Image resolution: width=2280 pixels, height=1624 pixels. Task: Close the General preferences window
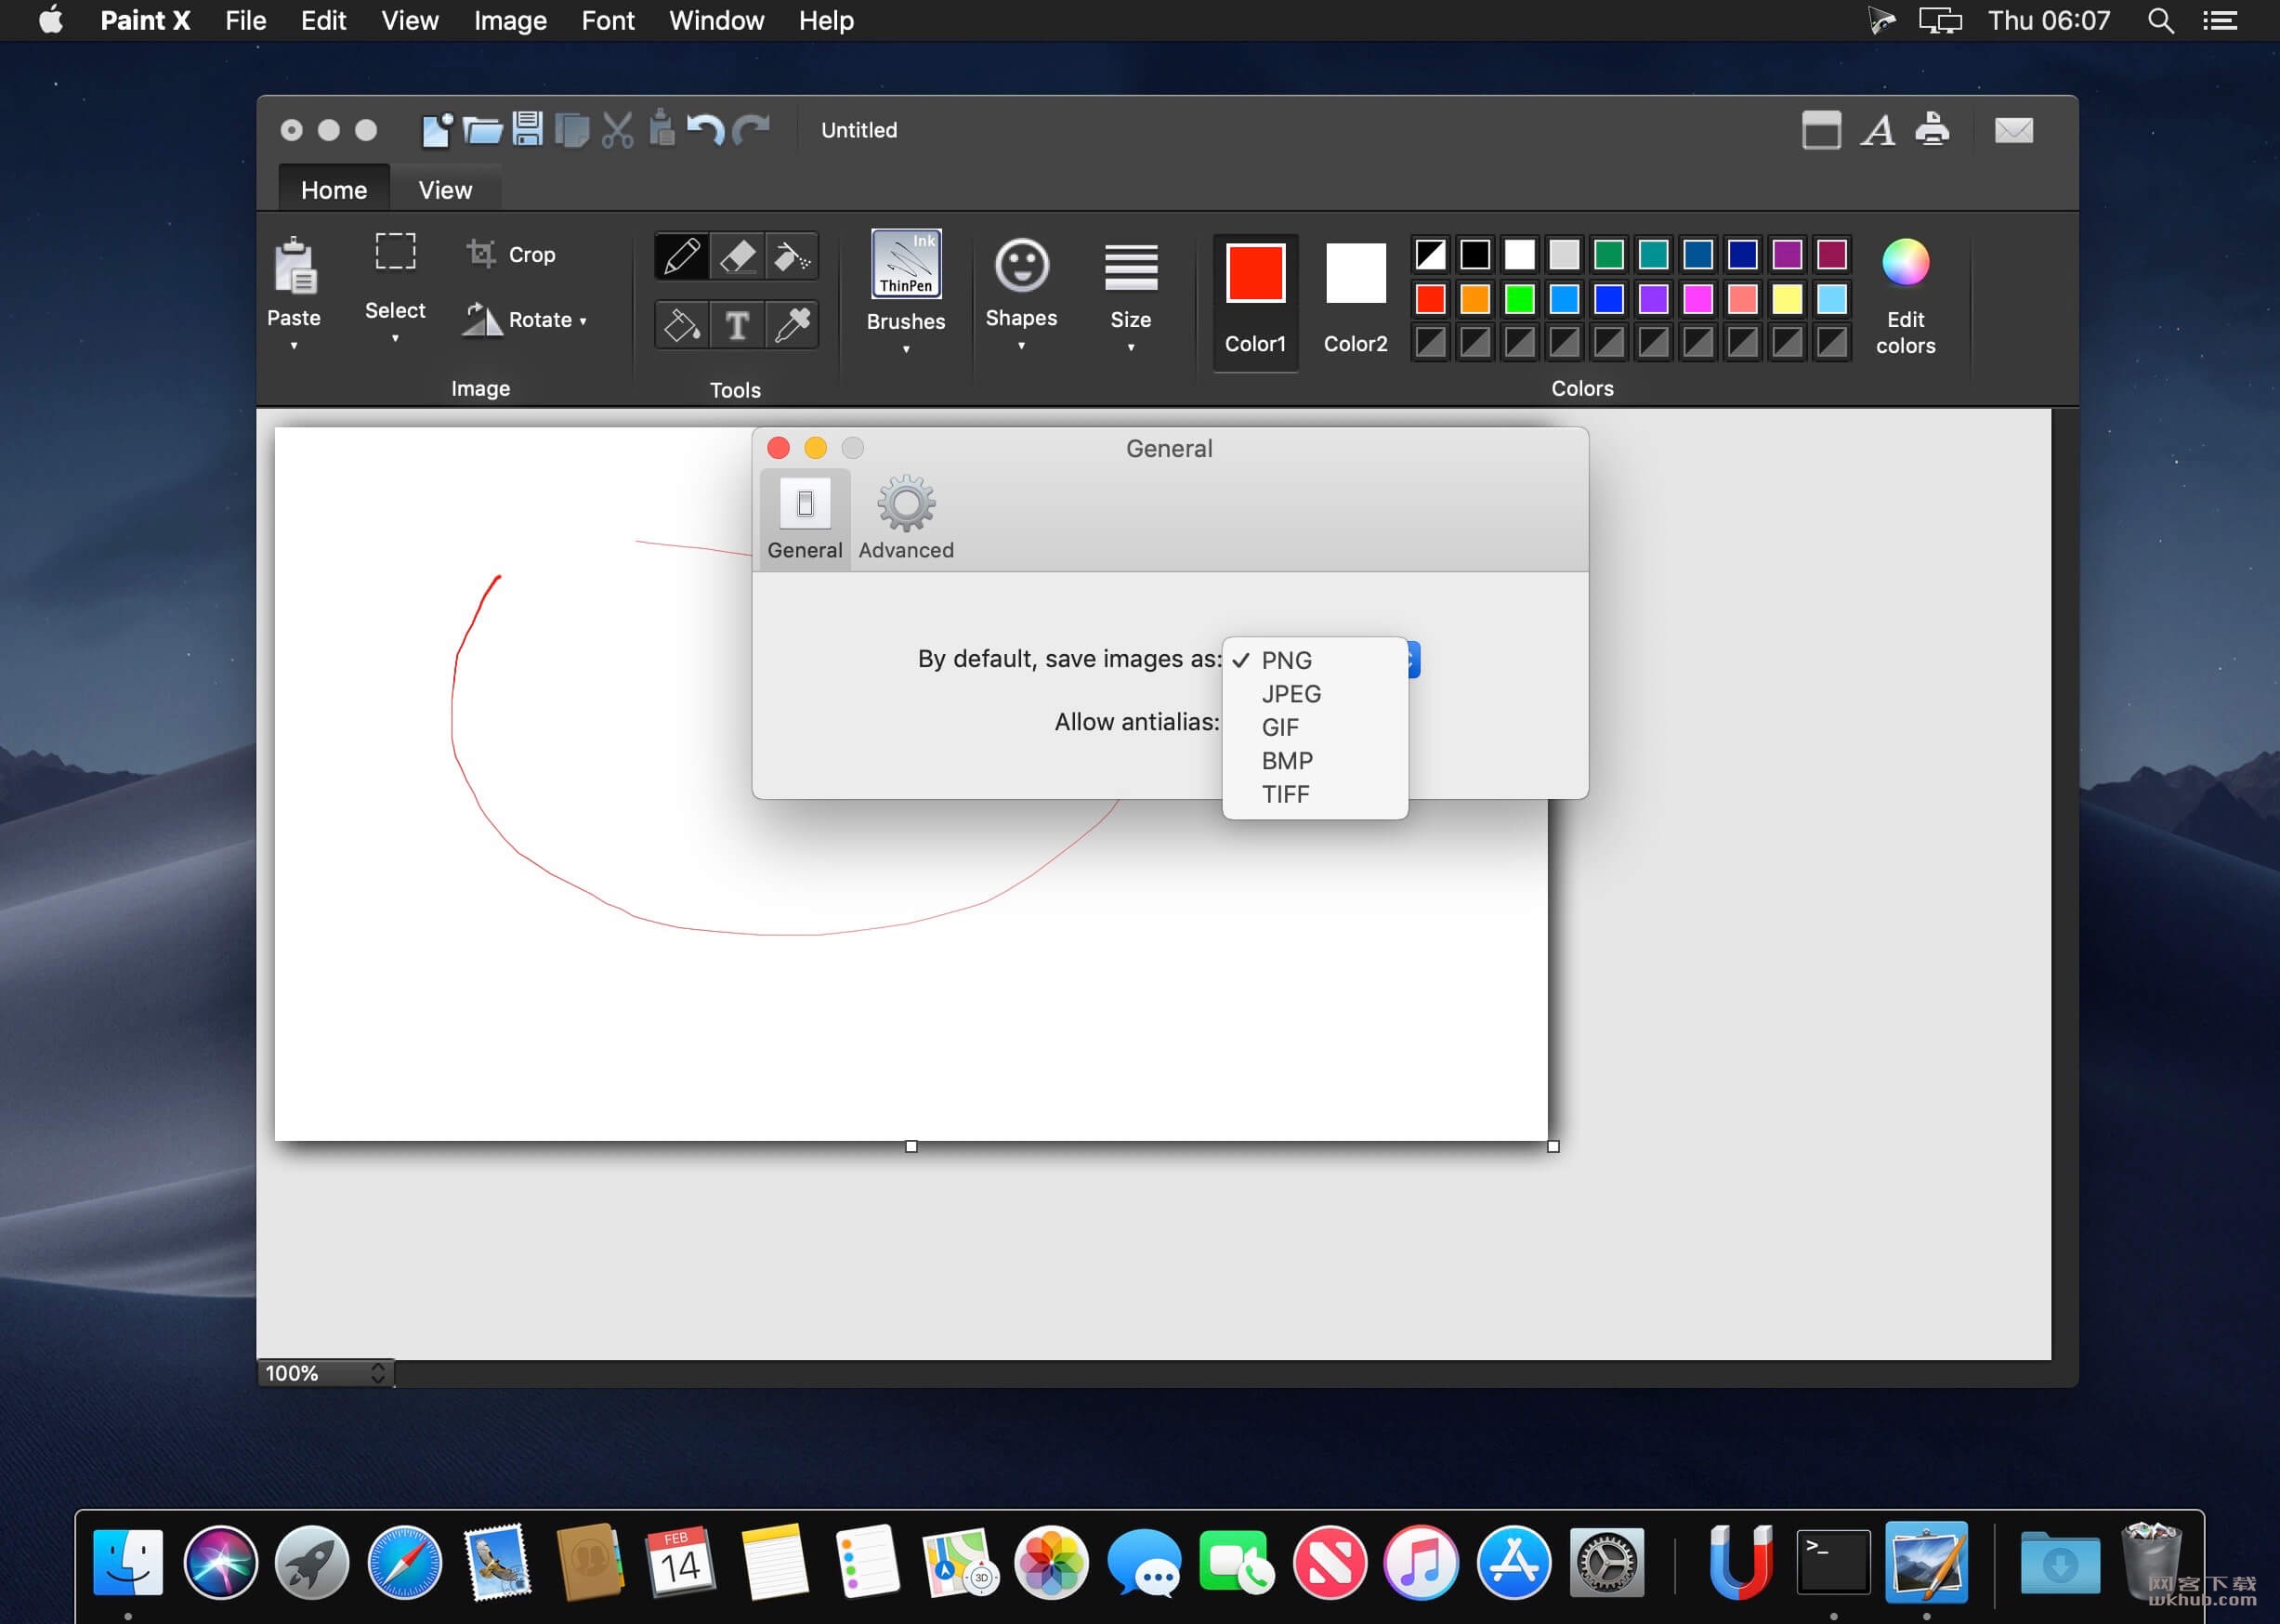pos(778,448)
